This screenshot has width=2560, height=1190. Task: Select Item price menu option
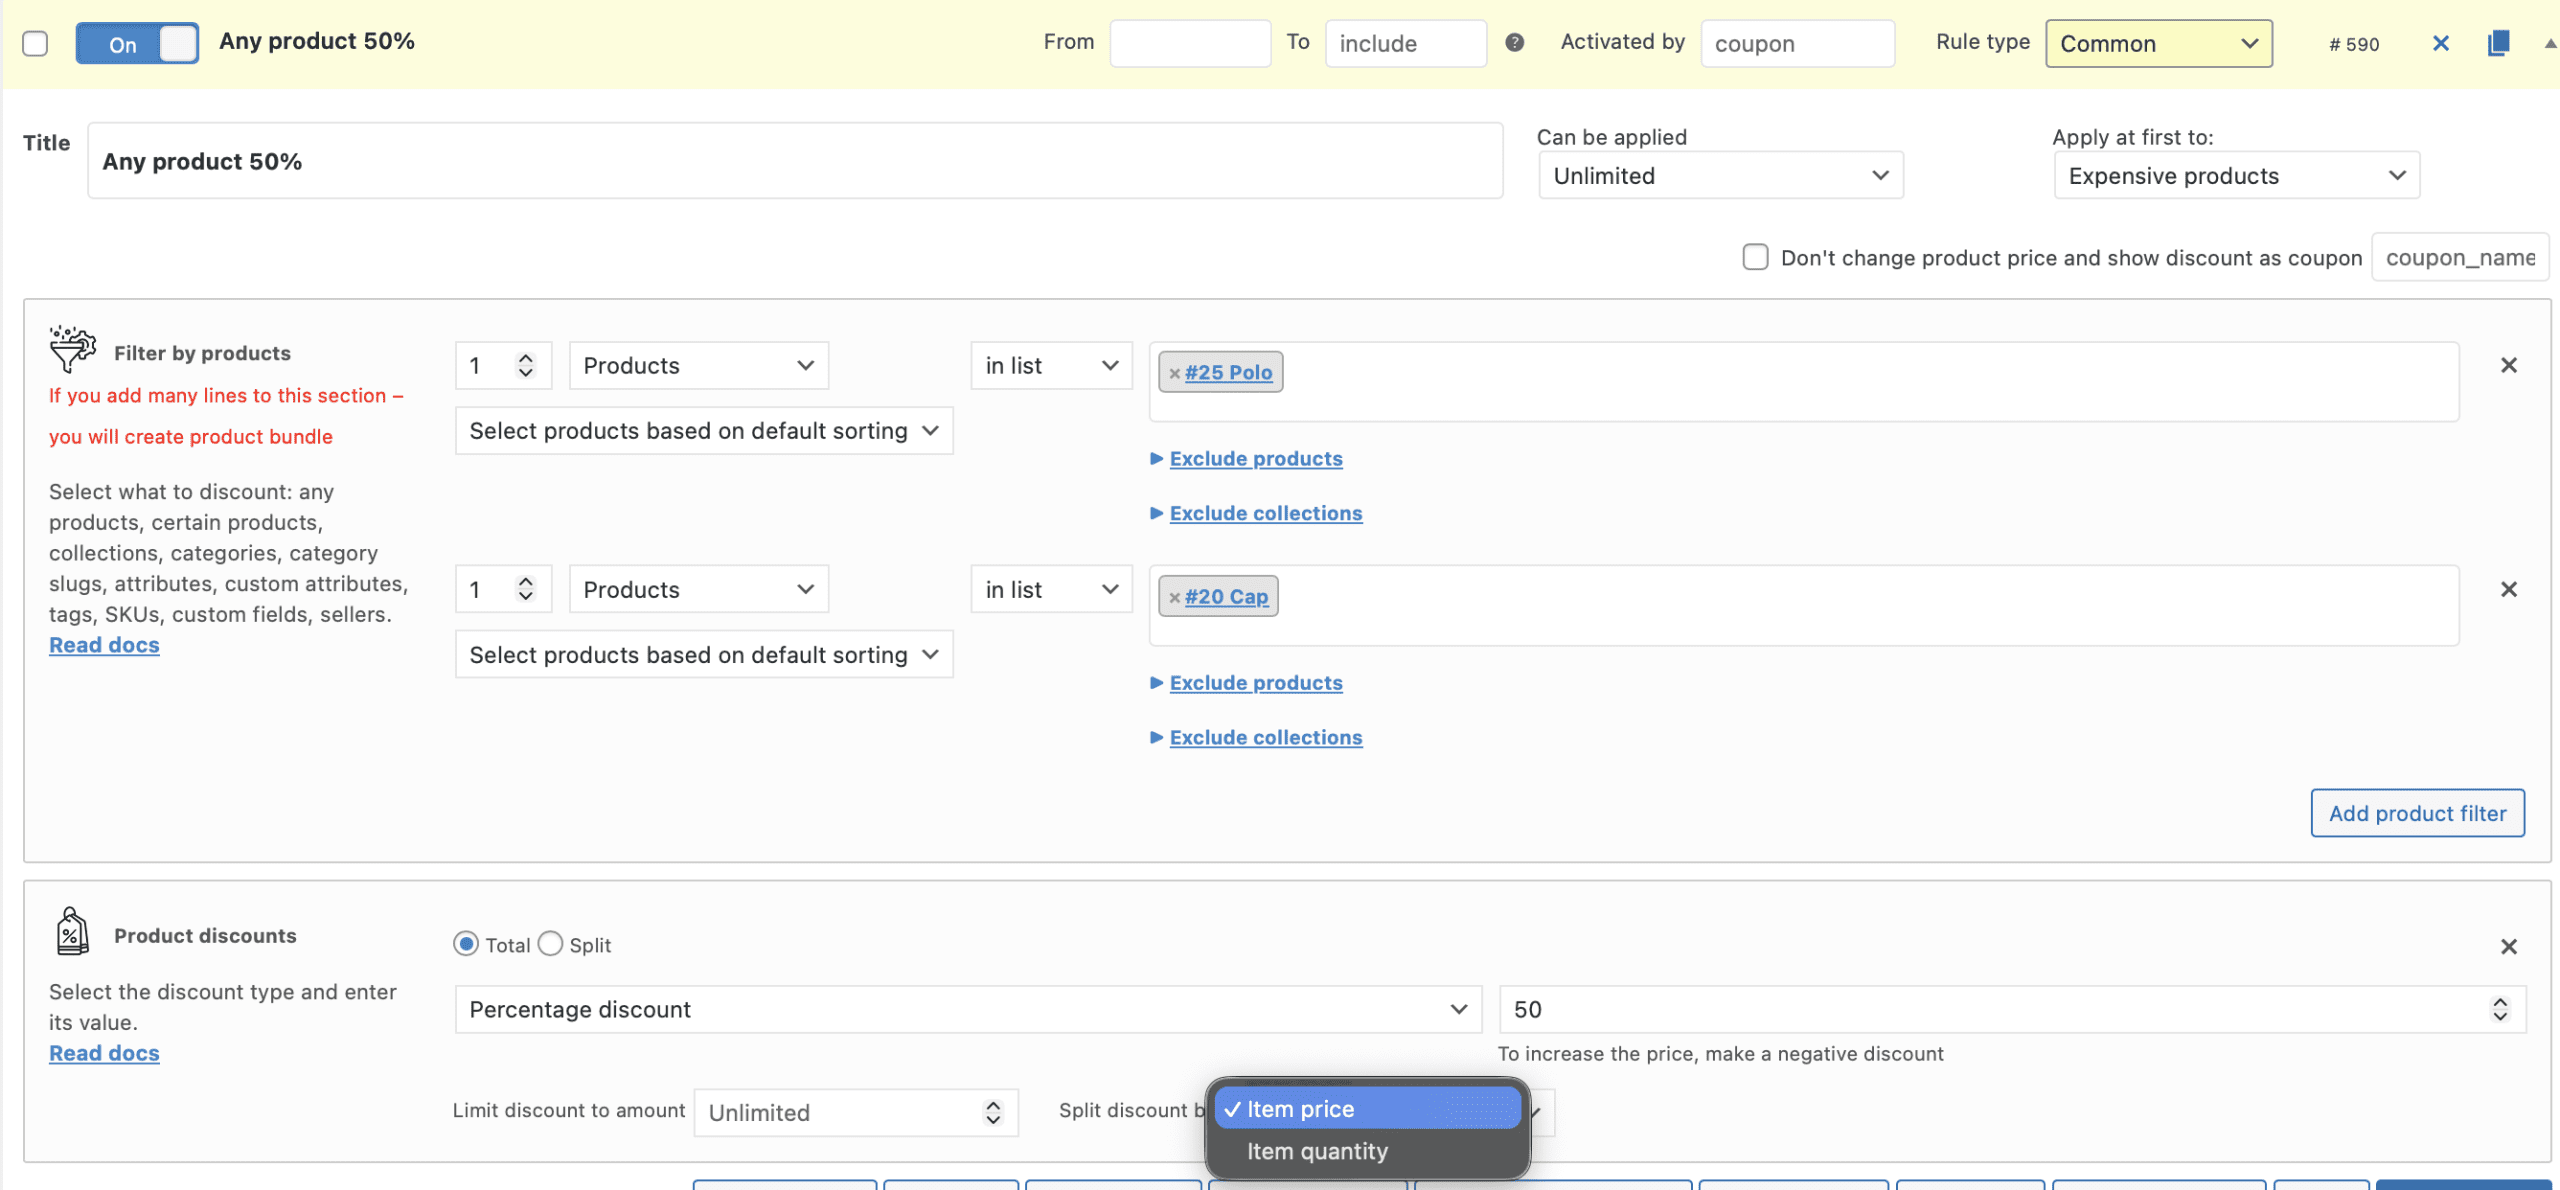1300,1109
